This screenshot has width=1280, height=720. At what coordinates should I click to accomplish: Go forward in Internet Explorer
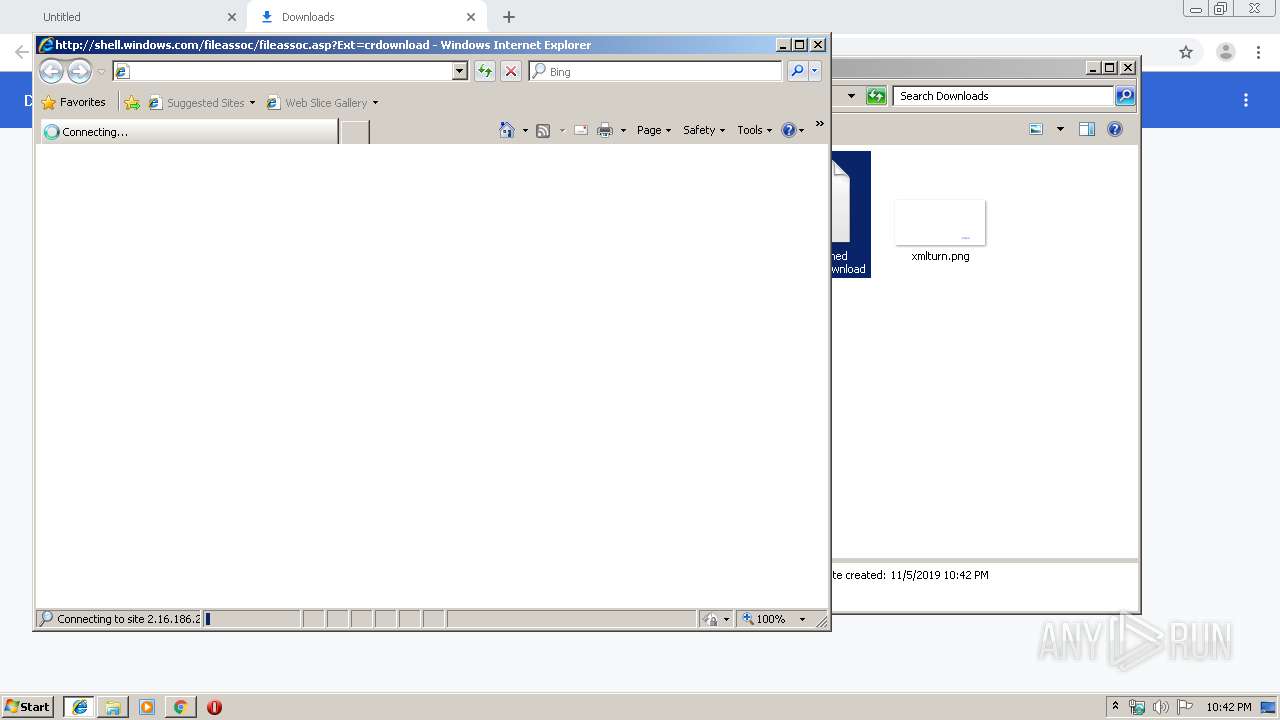point(79,71)
